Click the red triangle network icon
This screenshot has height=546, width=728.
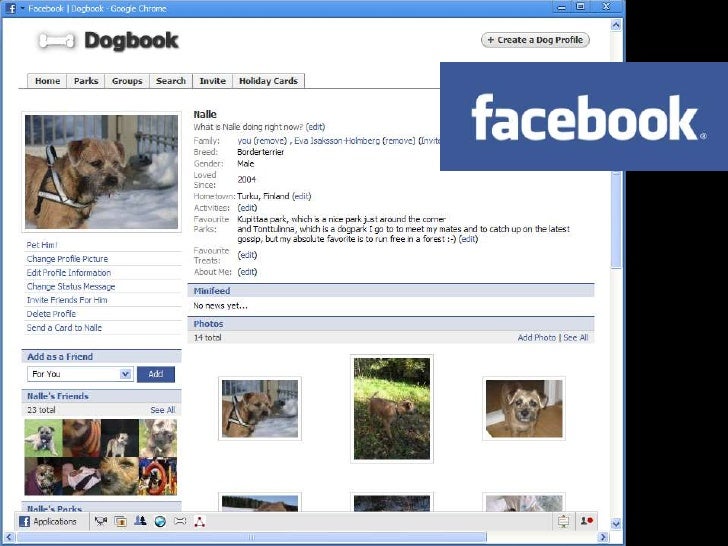(200, 521)
